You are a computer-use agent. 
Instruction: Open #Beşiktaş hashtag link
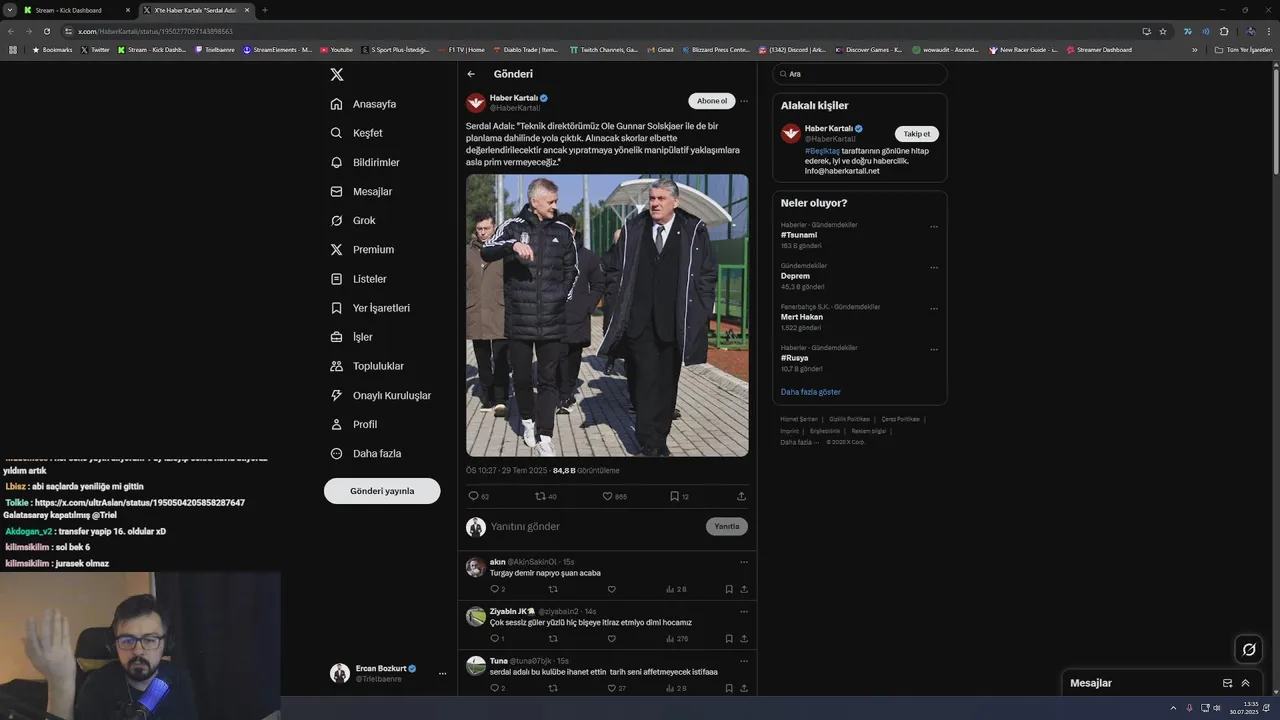click(x=822, y=151)
